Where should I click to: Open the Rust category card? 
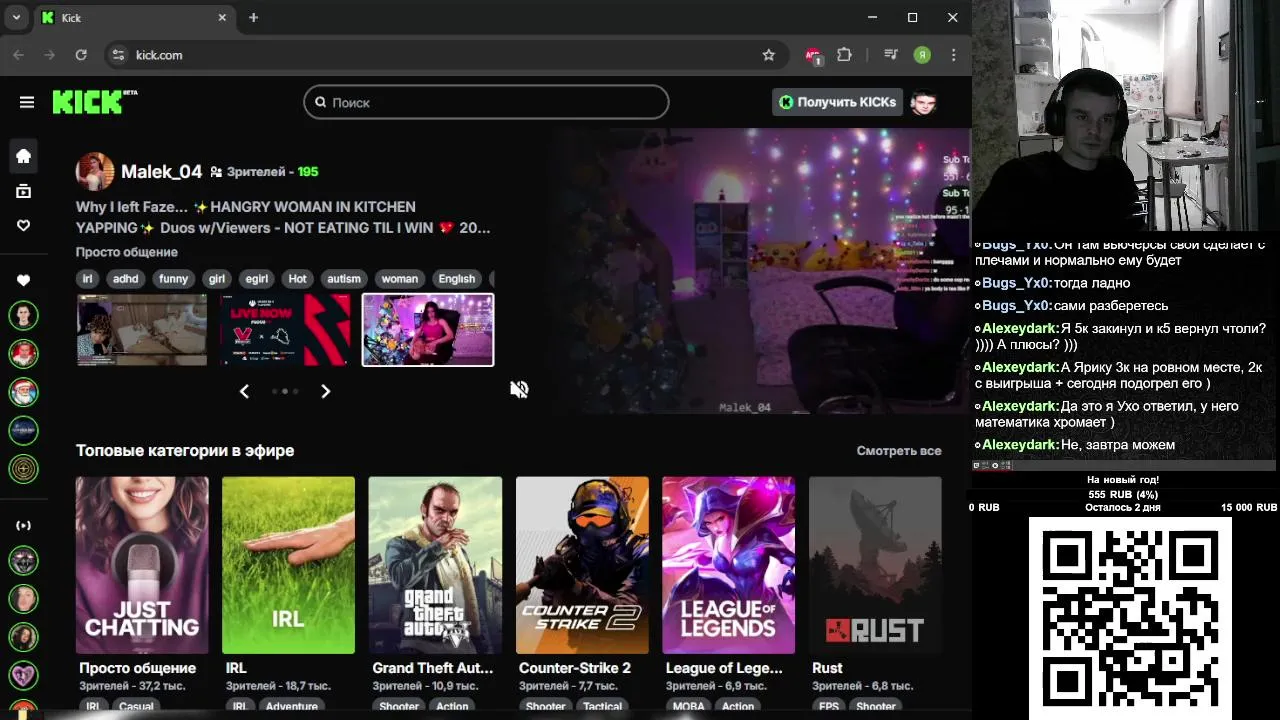pos(875,565)
